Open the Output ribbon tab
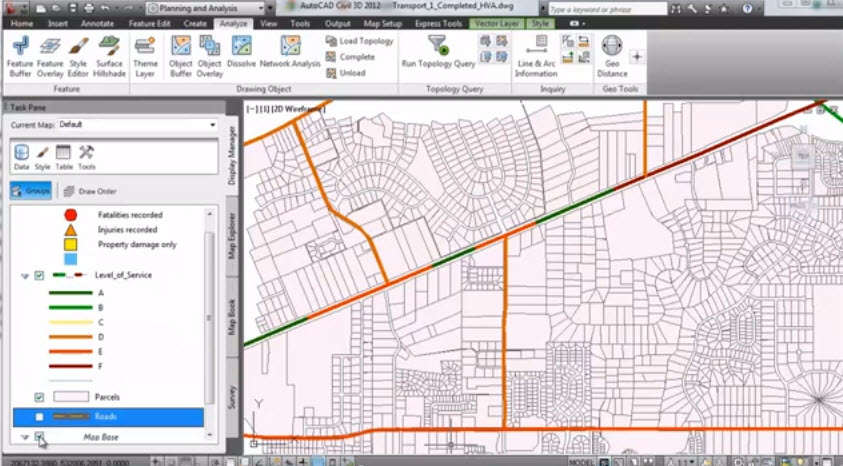Image resolution: width=843 pixels, height=466 pixels. [x=338, y=24]
